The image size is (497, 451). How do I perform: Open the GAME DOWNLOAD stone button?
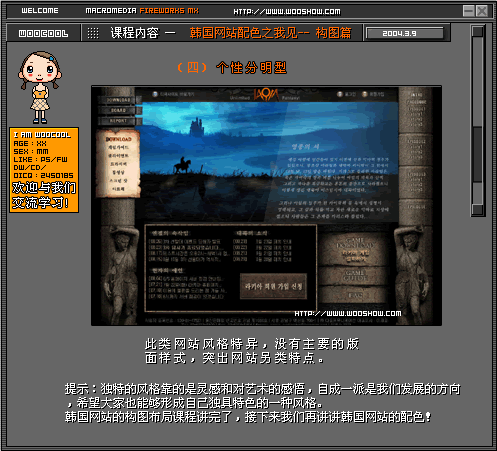click(x=355, y=249)
